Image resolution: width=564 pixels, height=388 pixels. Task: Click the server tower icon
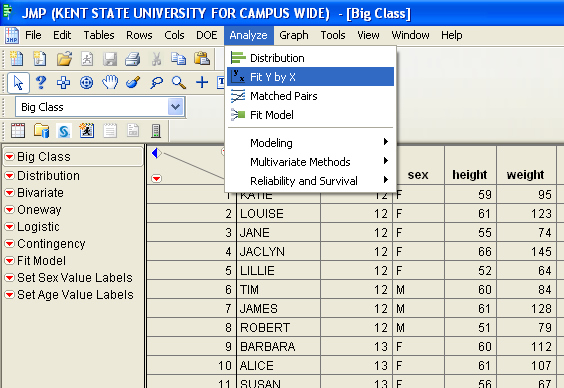click(x=156, y=131)
